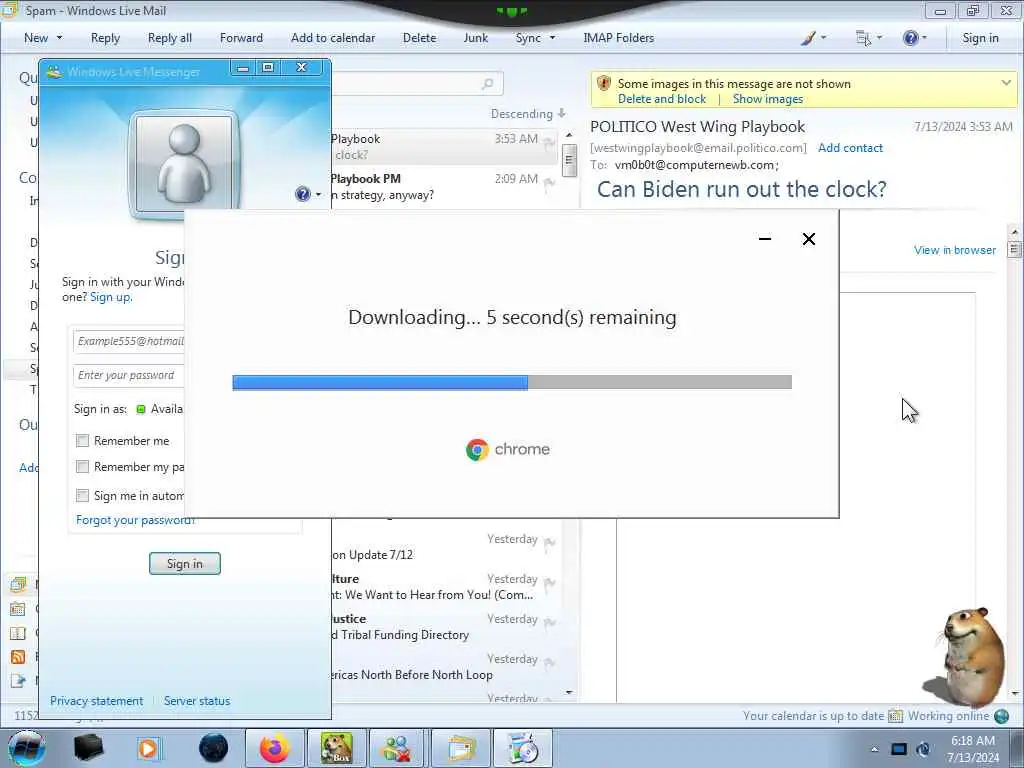Click the Chrome download progress bar

pyautogui.click(x=512, y=382)
